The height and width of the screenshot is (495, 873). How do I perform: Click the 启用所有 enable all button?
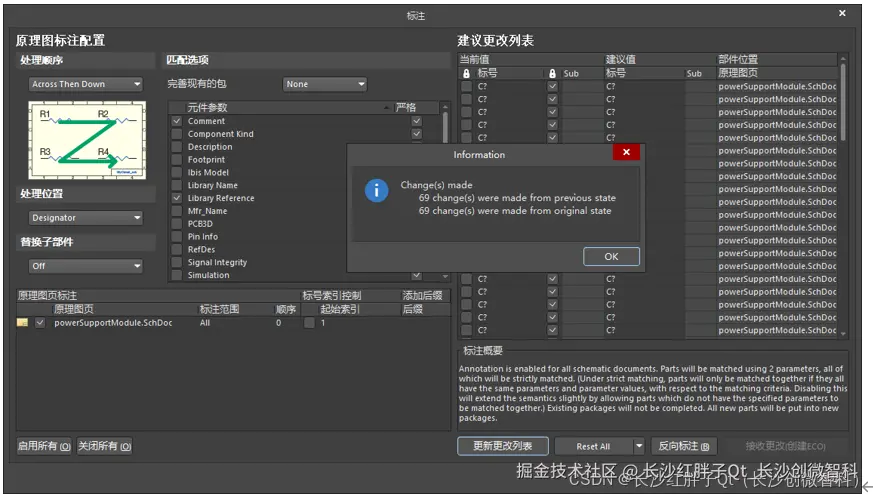pos(44,446)
